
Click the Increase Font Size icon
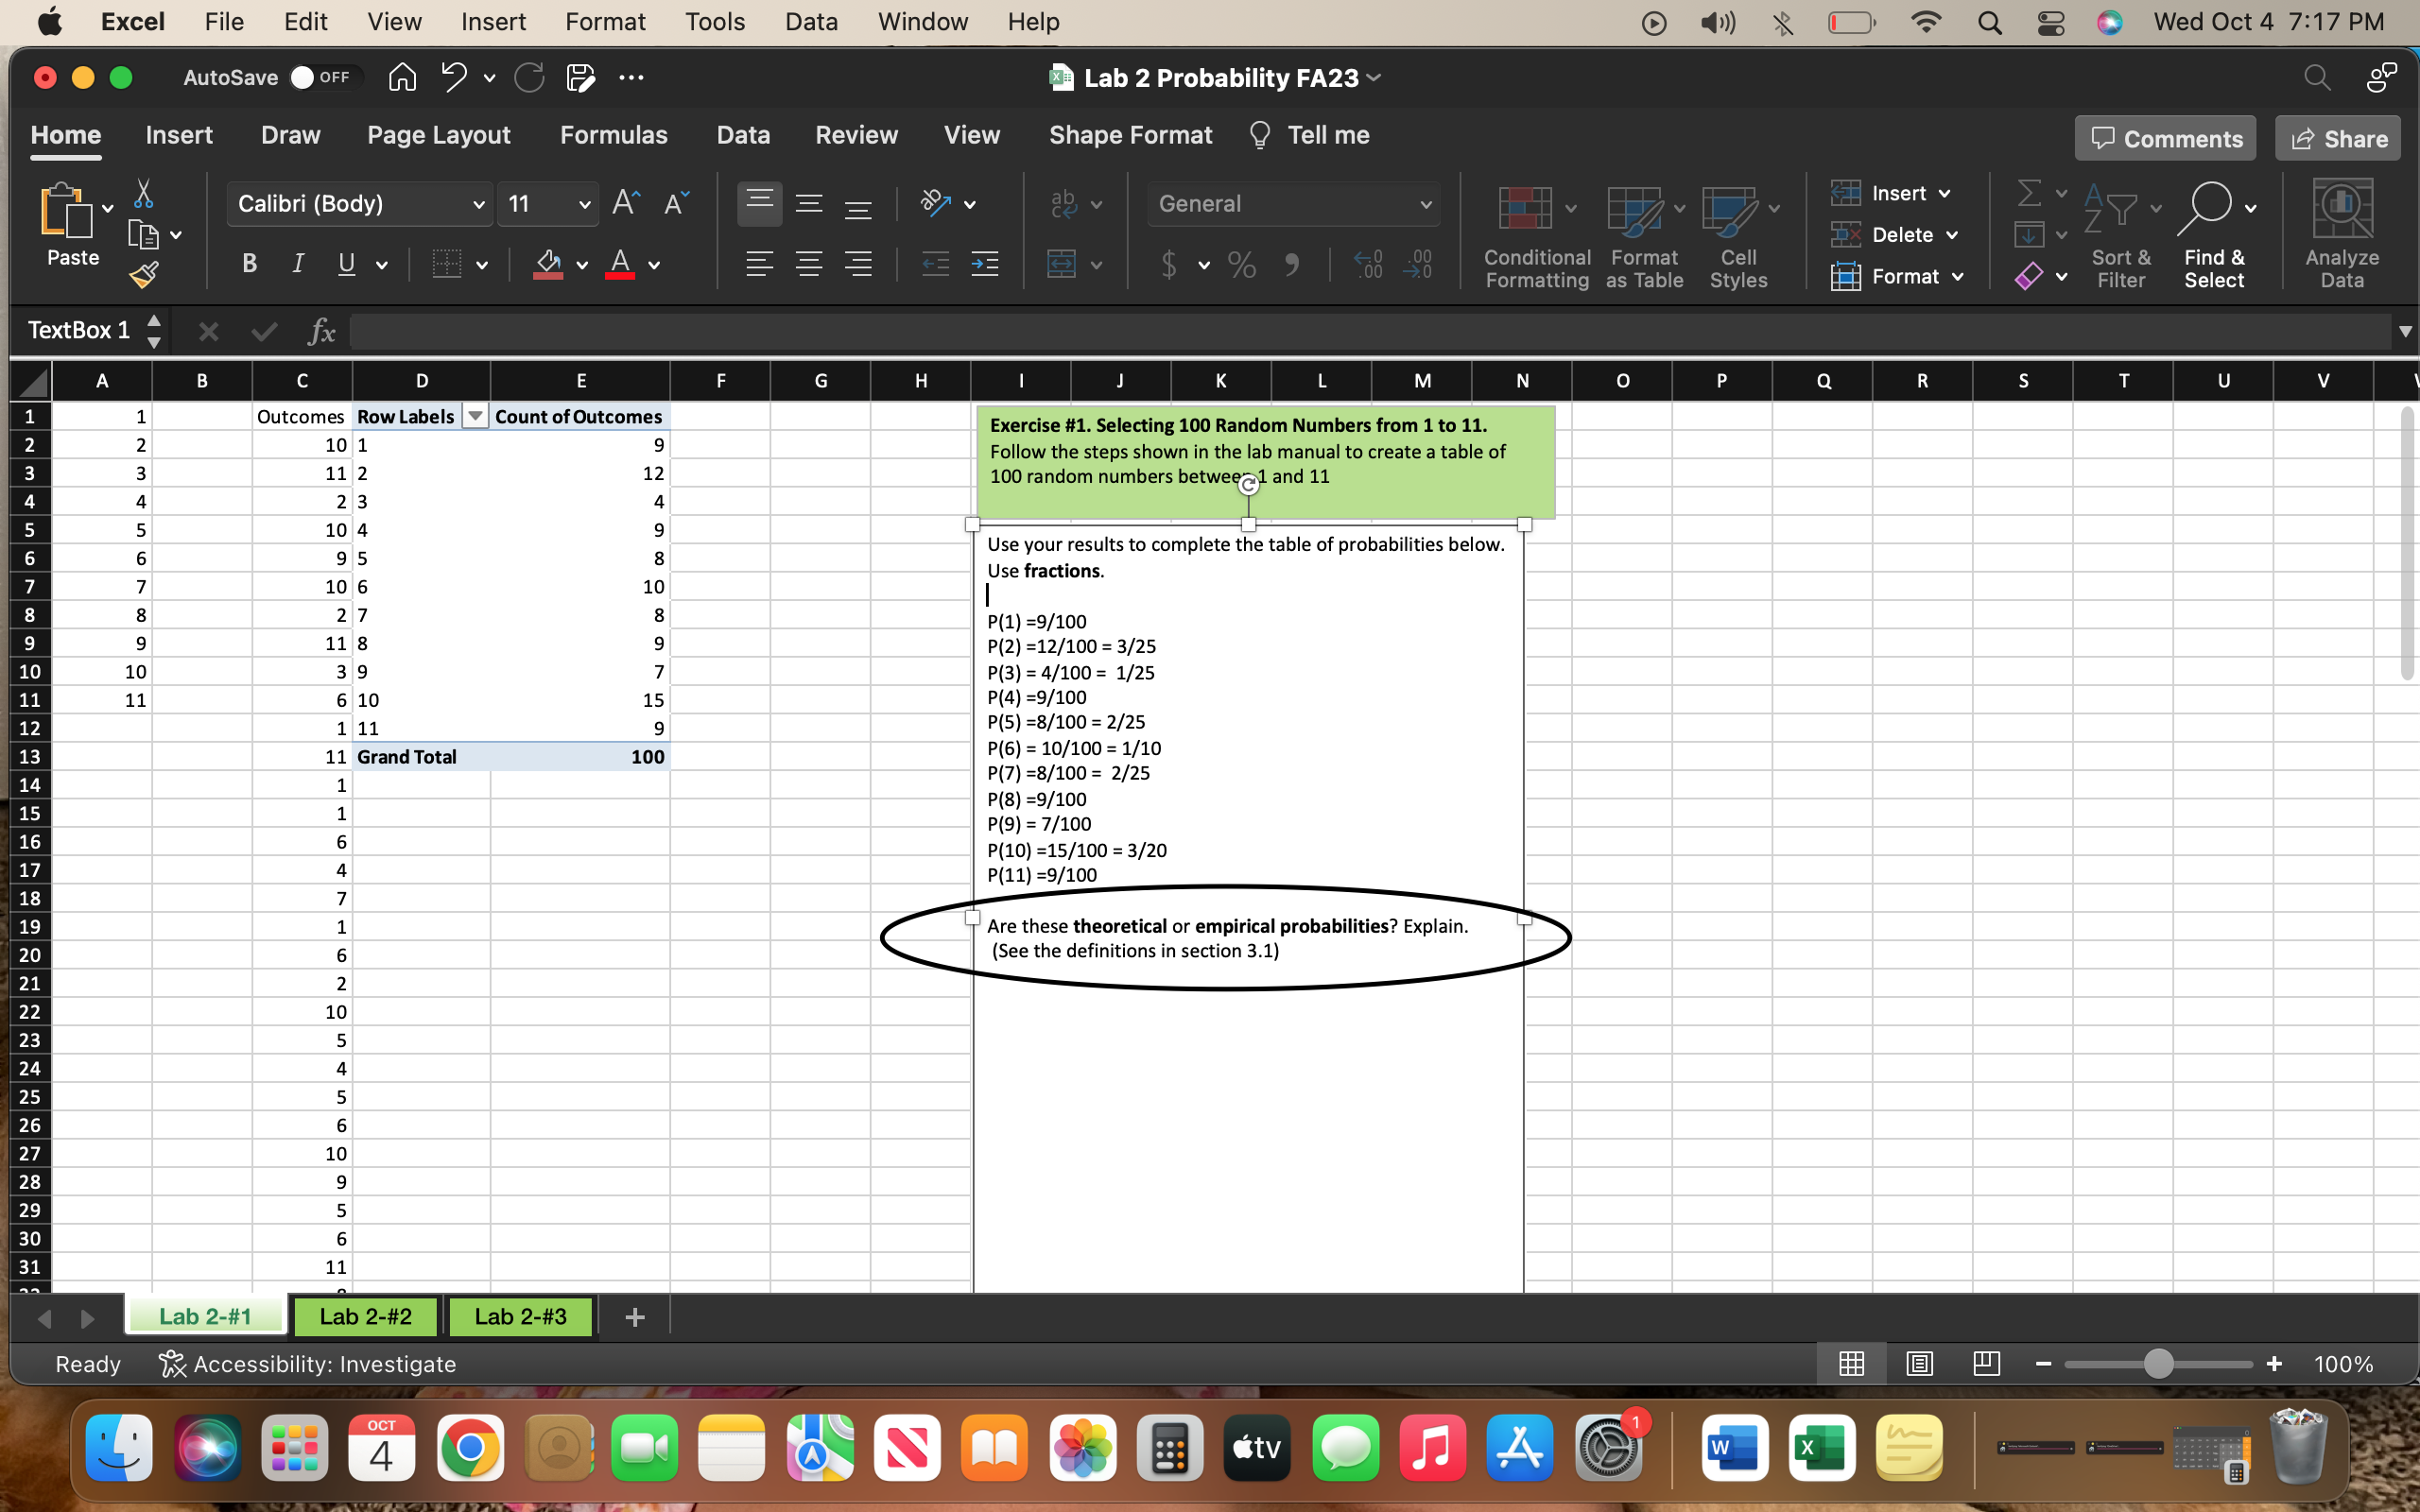[x=625, y=204]
